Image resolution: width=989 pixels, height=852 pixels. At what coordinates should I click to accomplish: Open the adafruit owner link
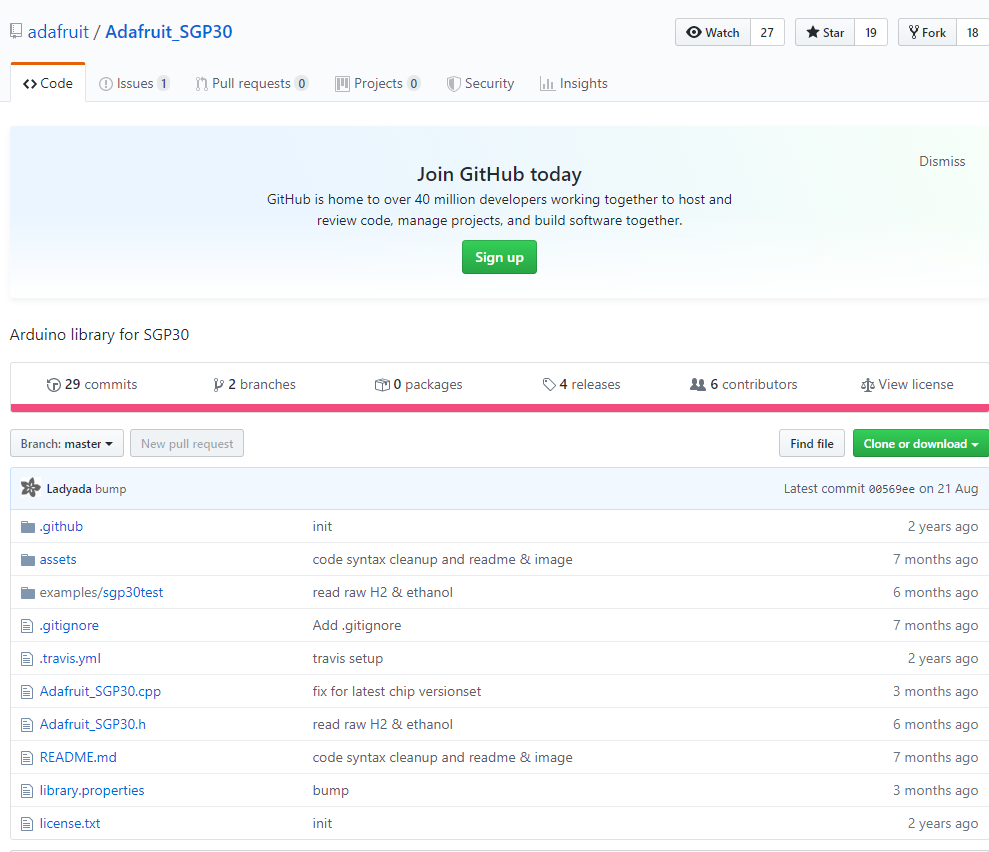(58, 32)
